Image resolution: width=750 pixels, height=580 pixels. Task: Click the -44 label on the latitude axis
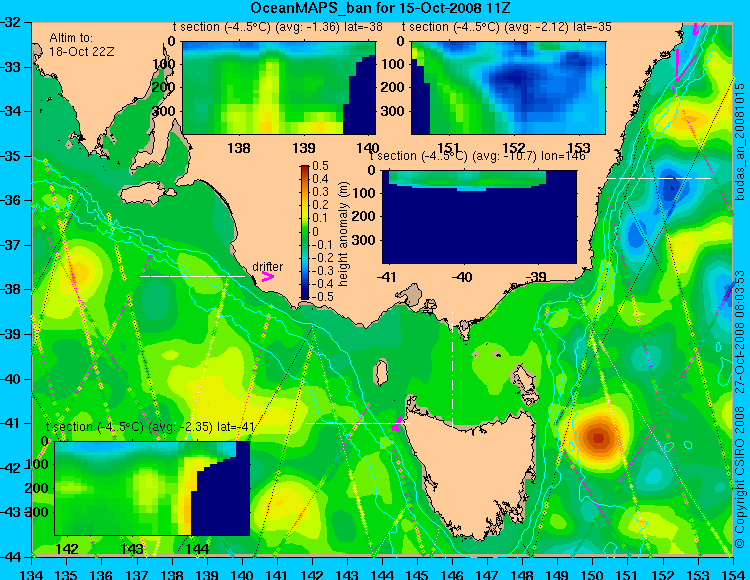coord(10,557)
